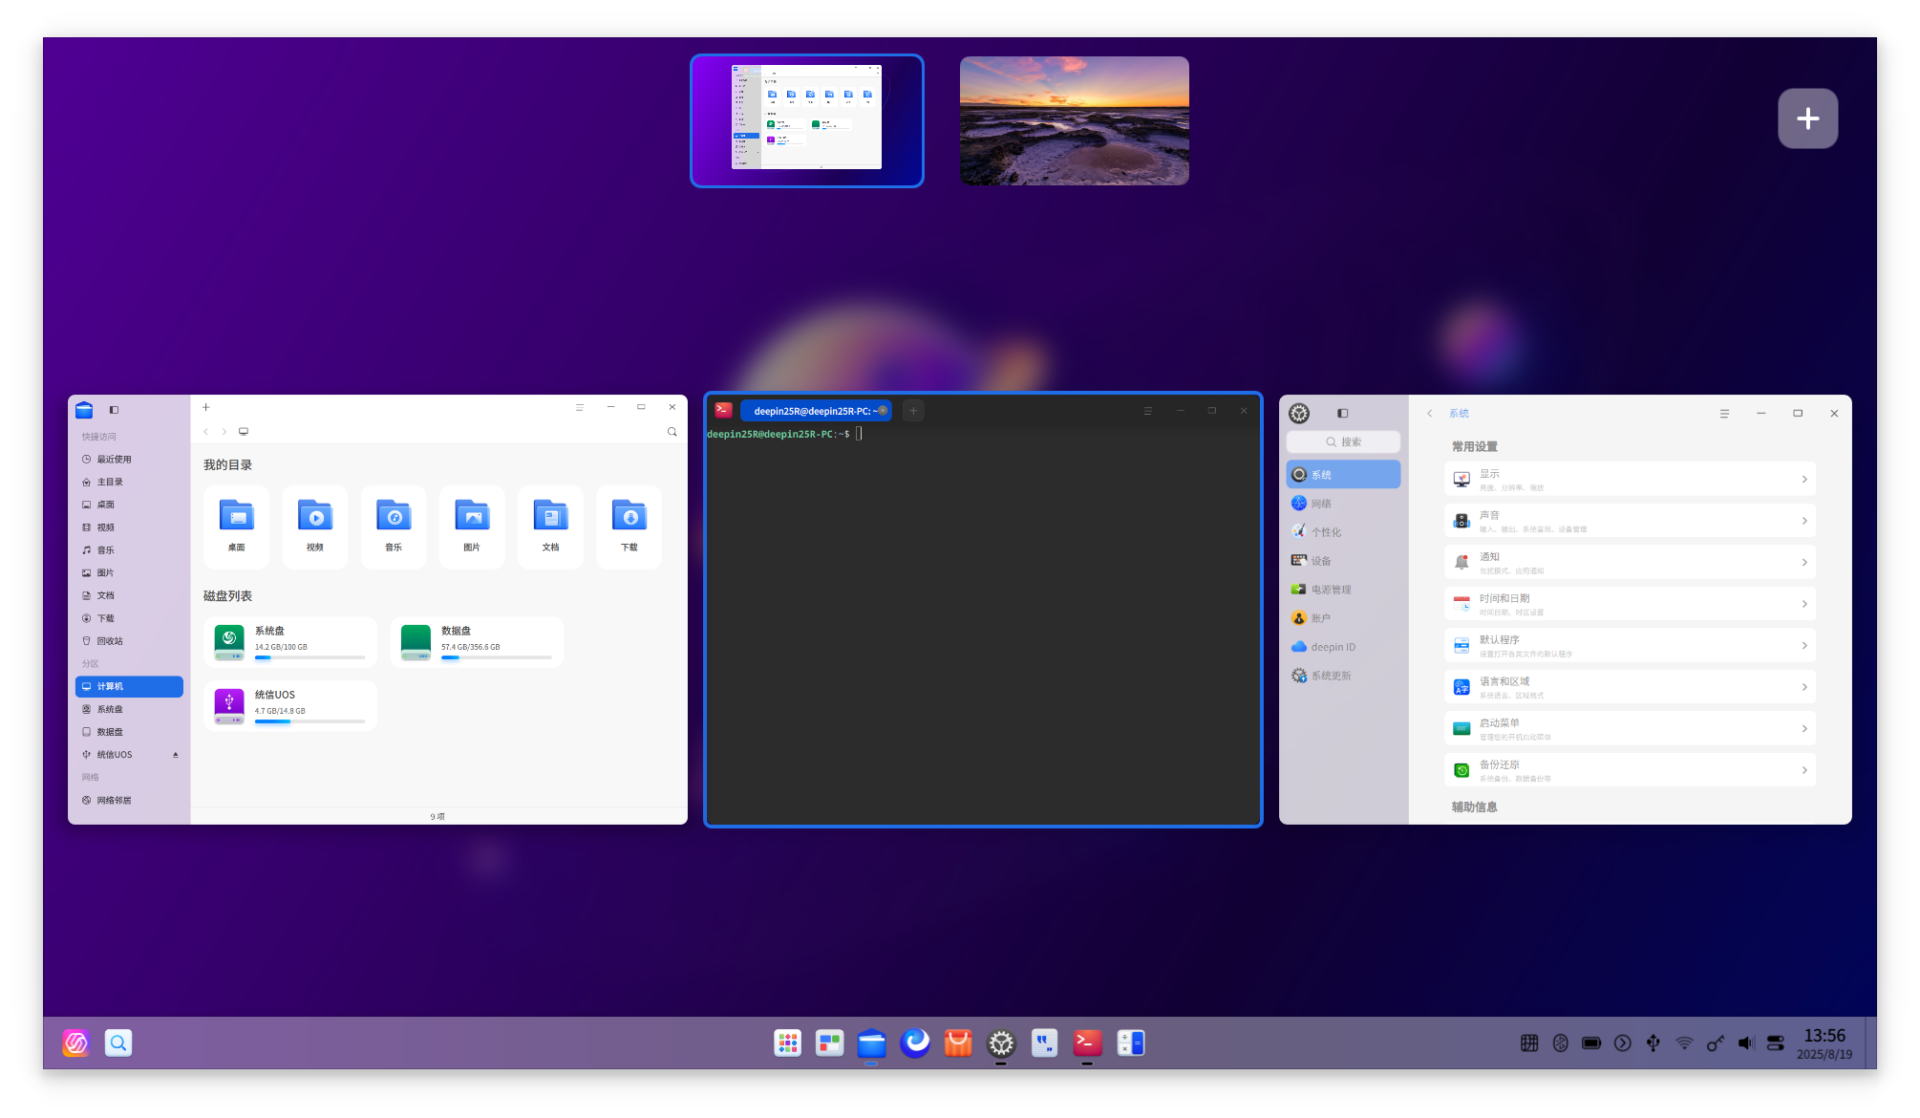Toggle the file manager sidebar panel
The width and height of the screenshot is (1920, 1118).
pyautogui.click(x=114, y=409)
